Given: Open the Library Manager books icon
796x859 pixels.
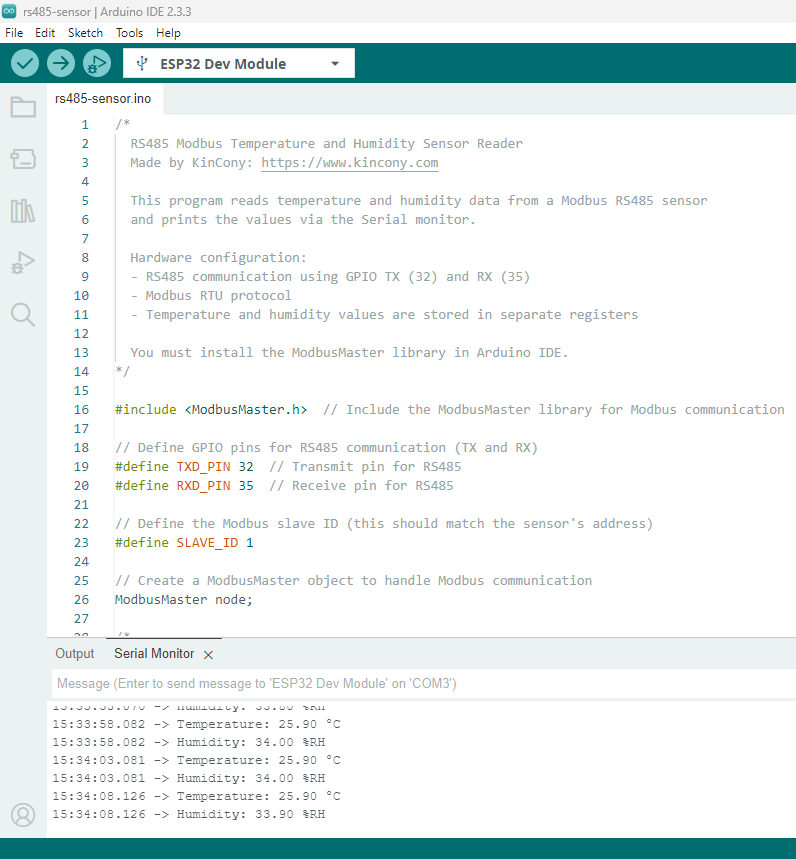Looking at the screenshot, I should 23,211.
